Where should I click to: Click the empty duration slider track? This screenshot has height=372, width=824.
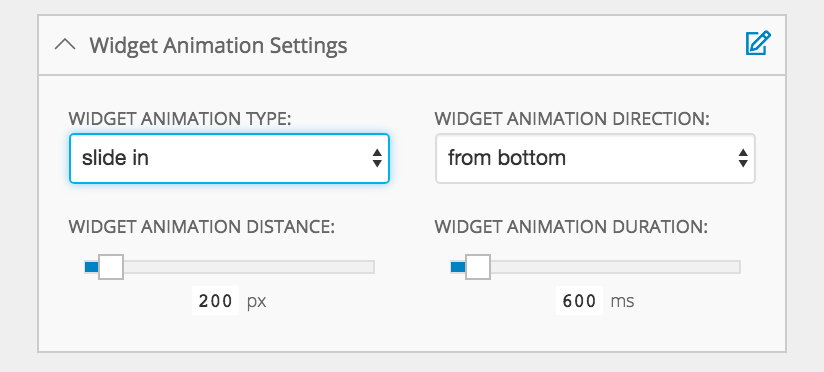[x=615, y=267]
